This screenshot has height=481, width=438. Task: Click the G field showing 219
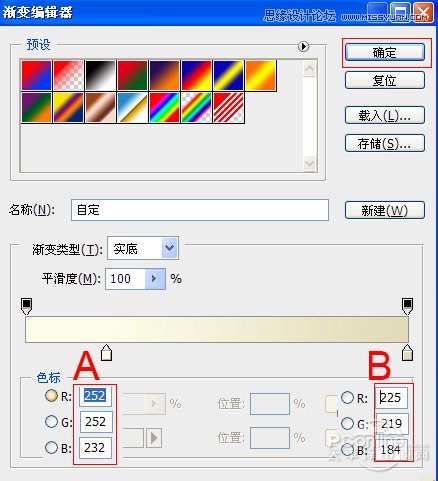click(392, 424)
